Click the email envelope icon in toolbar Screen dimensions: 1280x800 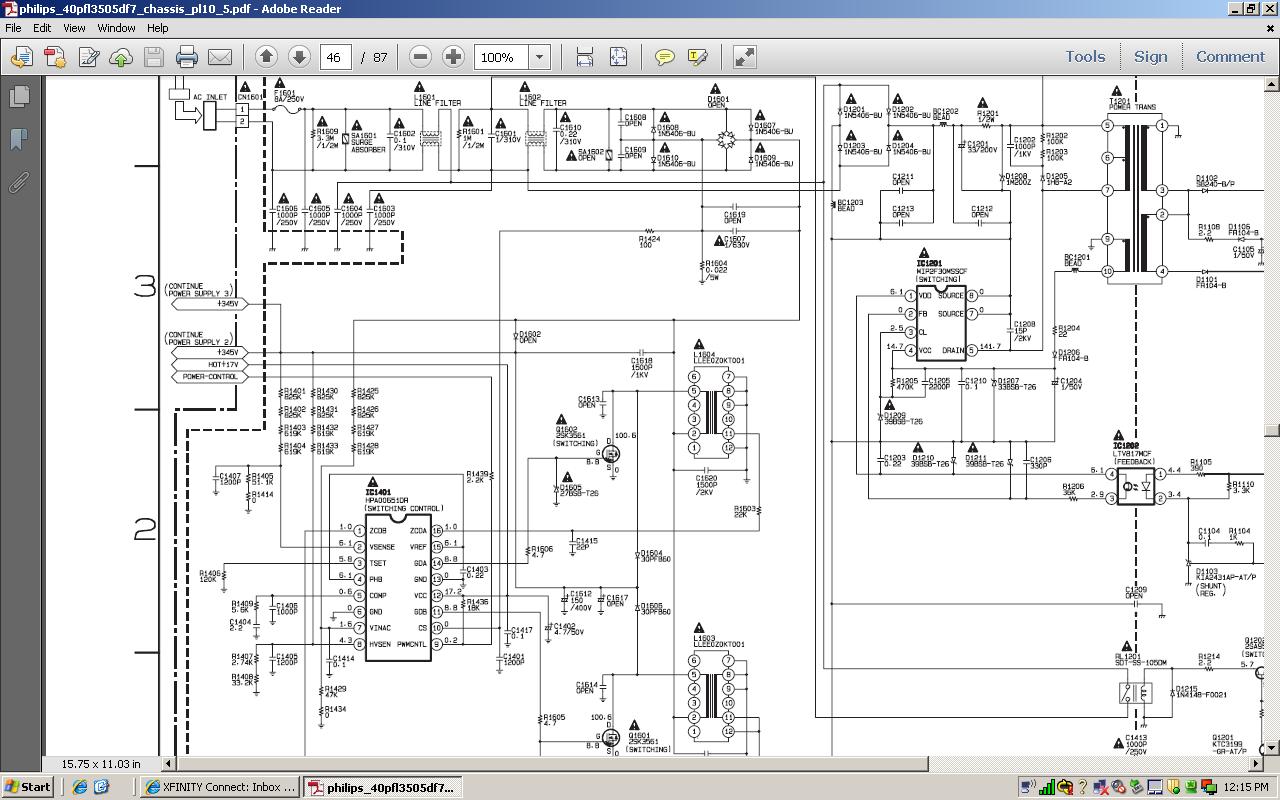pos(220,57)
